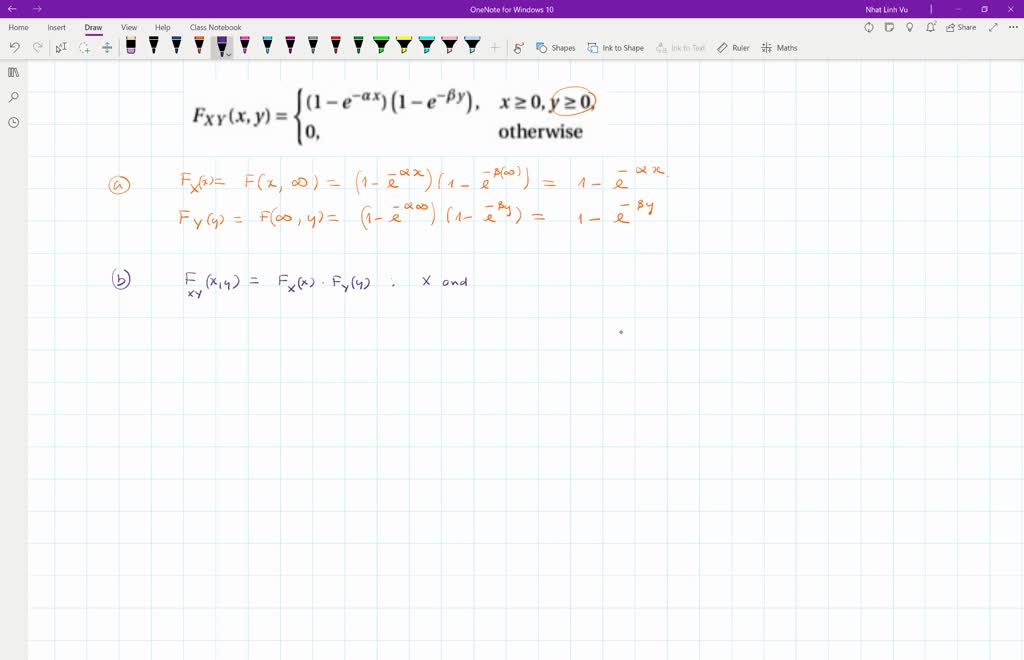Click the Share button

pyautogui.click(x=962, y=27)
